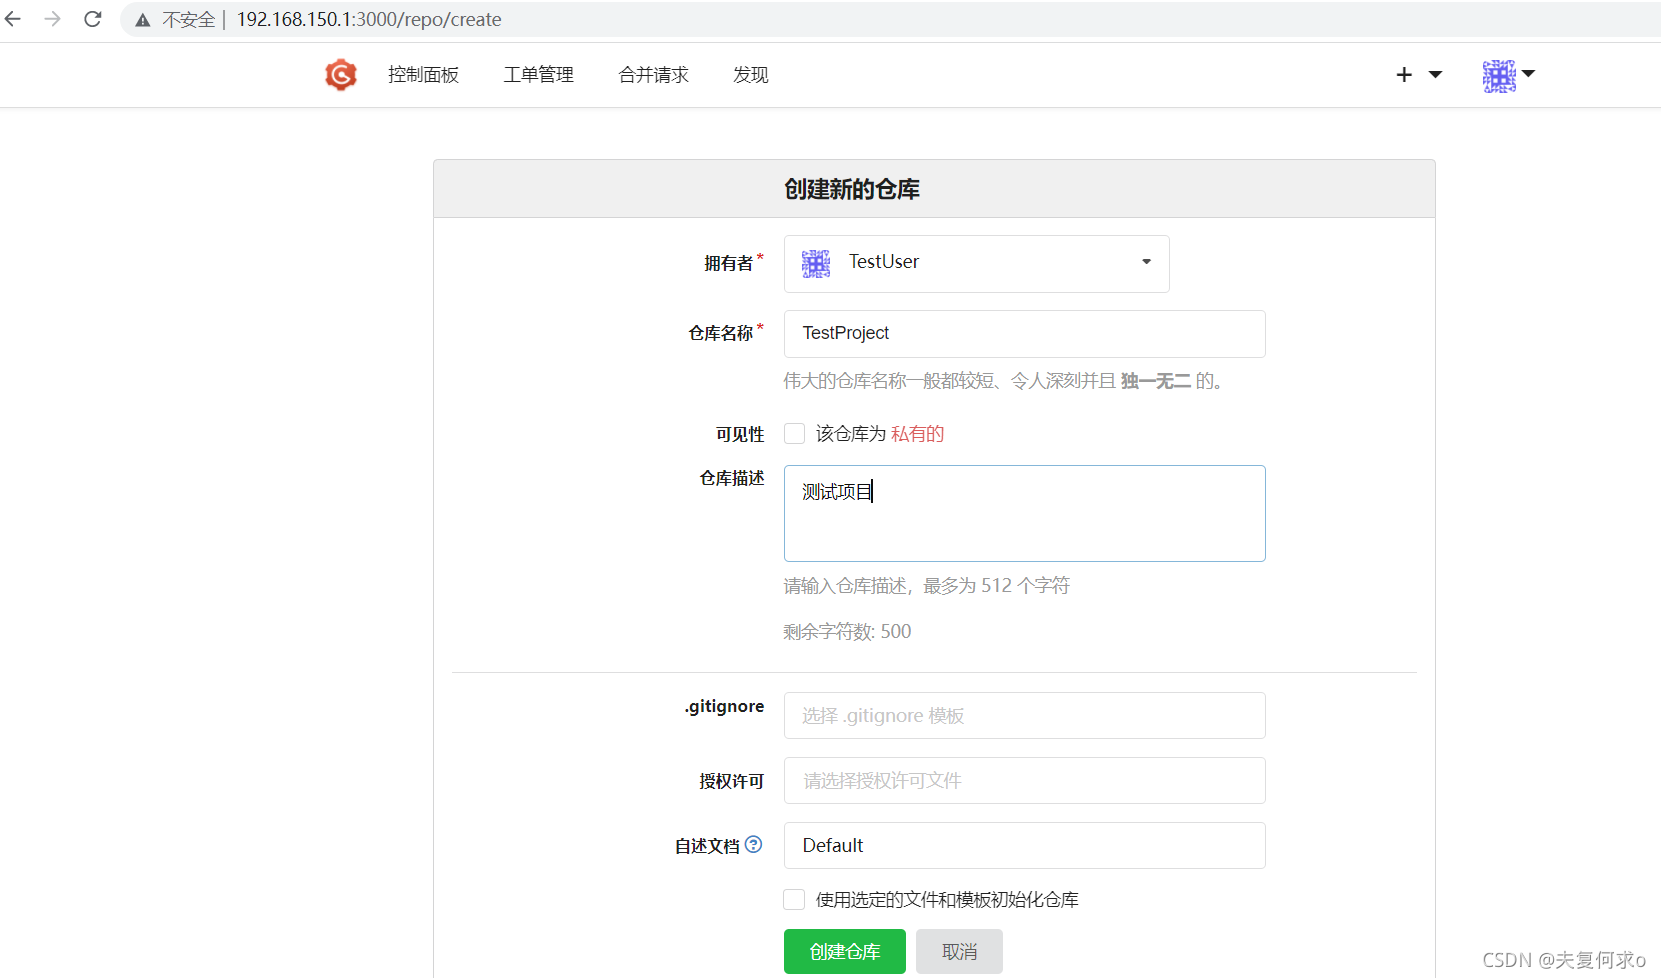Viewport: 1661px width, 978px height.
Task: Reload the page with the refresh icon
Action: pos(93,19)
